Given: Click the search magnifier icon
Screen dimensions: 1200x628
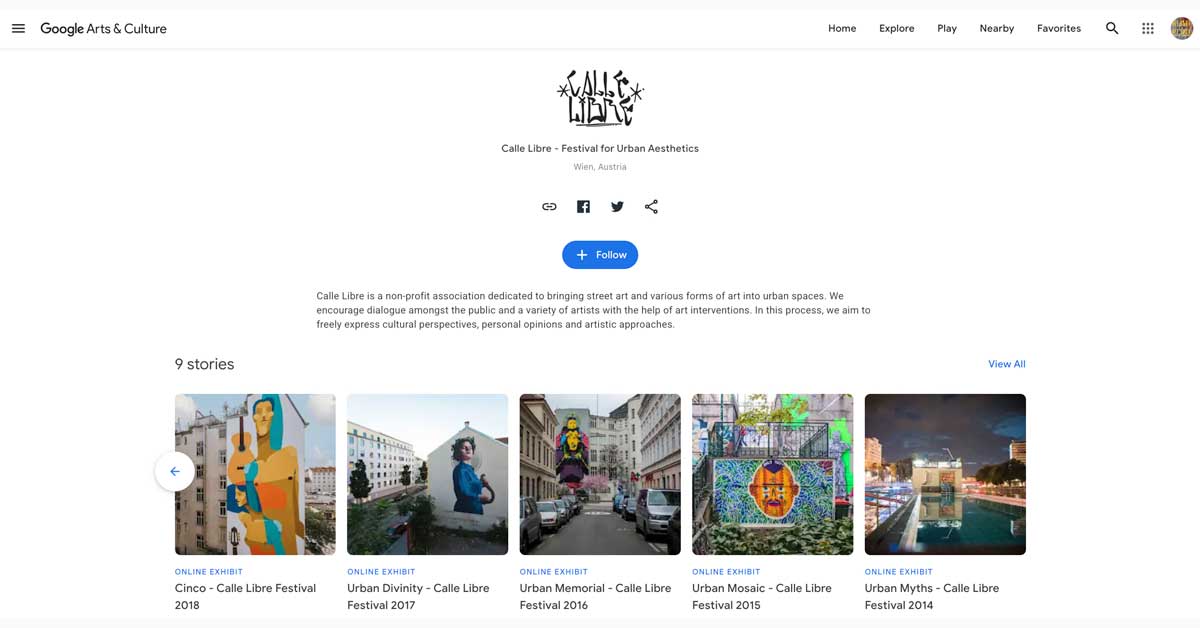Looking at the screenshot, I should coord(1112,28).
